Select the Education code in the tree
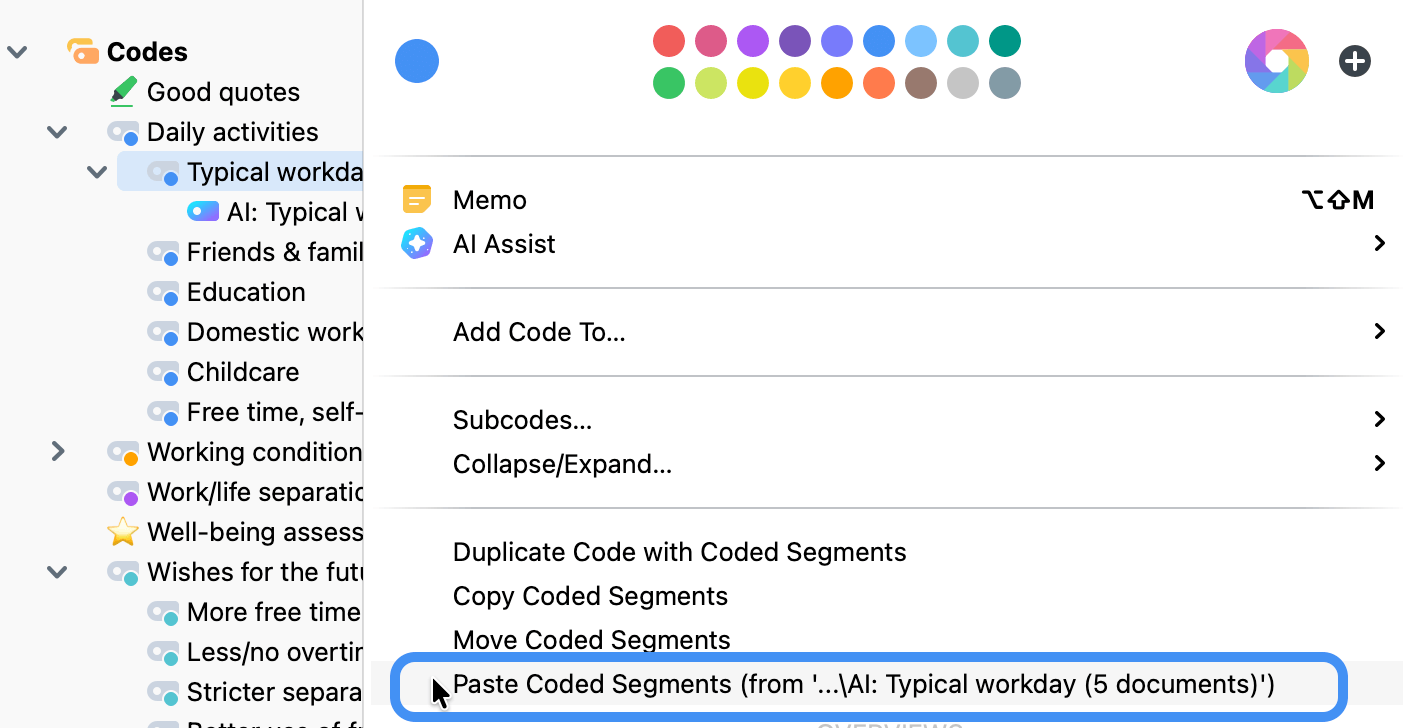This screenshot has width=1403, height=728. click(245, 291)
